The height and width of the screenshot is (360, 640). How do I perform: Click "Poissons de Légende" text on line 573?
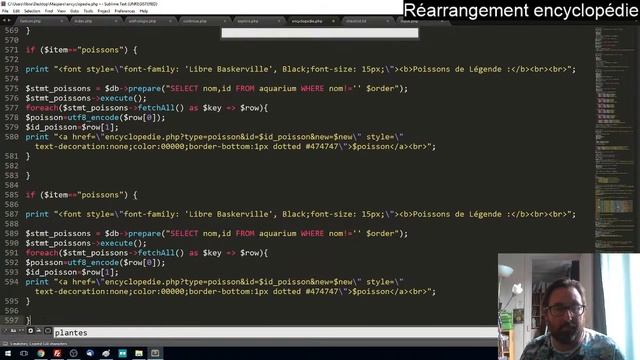point(458,69)
